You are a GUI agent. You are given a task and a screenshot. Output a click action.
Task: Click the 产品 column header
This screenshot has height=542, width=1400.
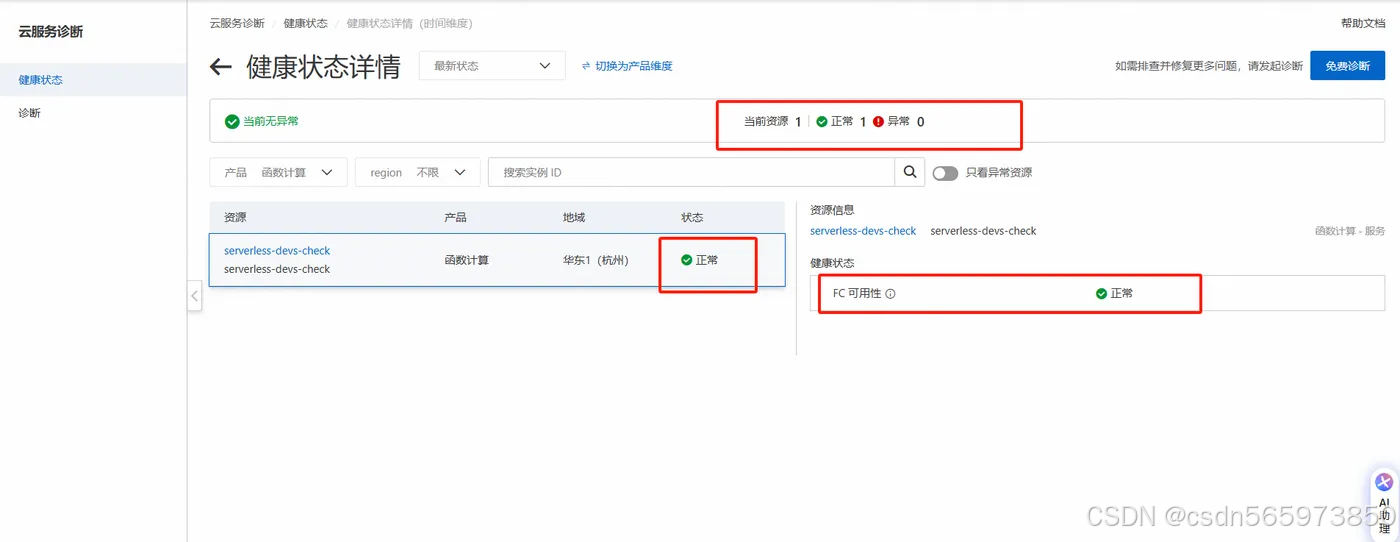pyautogui.click(x=455, y=217)
